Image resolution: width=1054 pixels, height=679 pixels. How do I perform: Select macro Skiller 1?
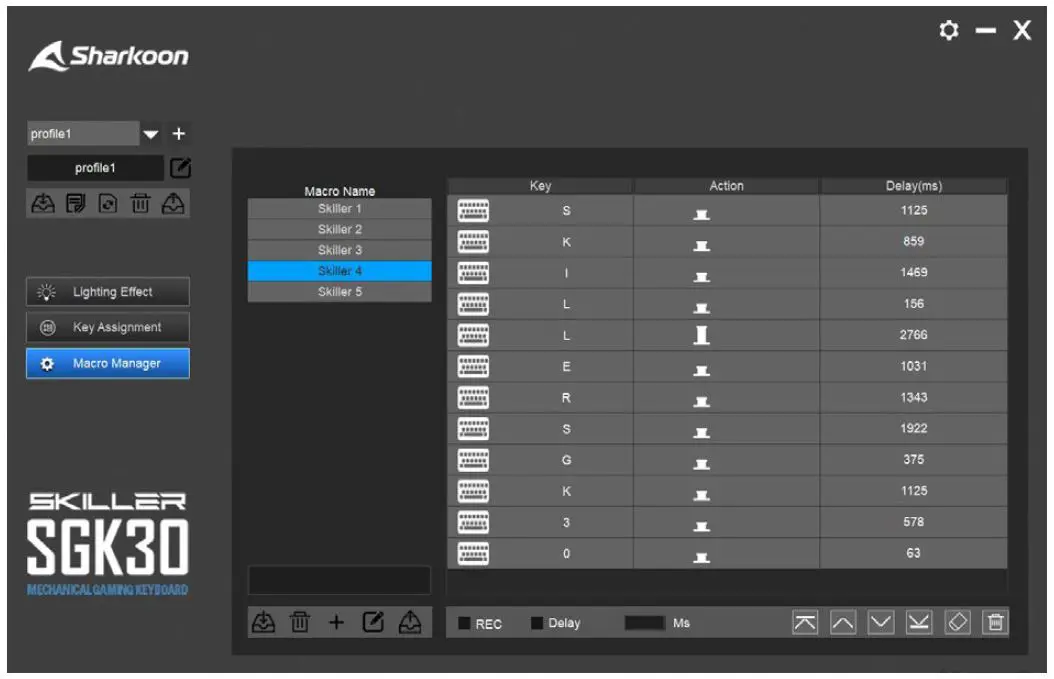339,208
